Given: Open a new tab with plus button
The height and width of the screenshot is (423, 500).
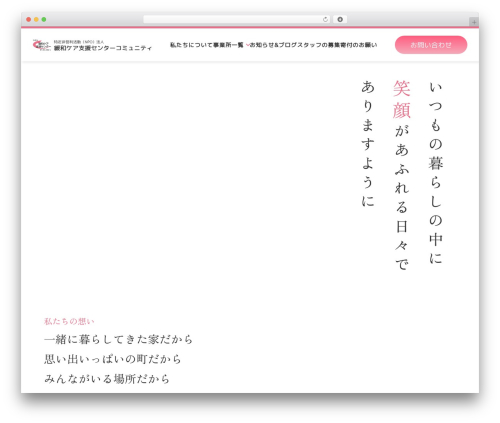Looking at the screenshot, I should click(x=474, y=22).
